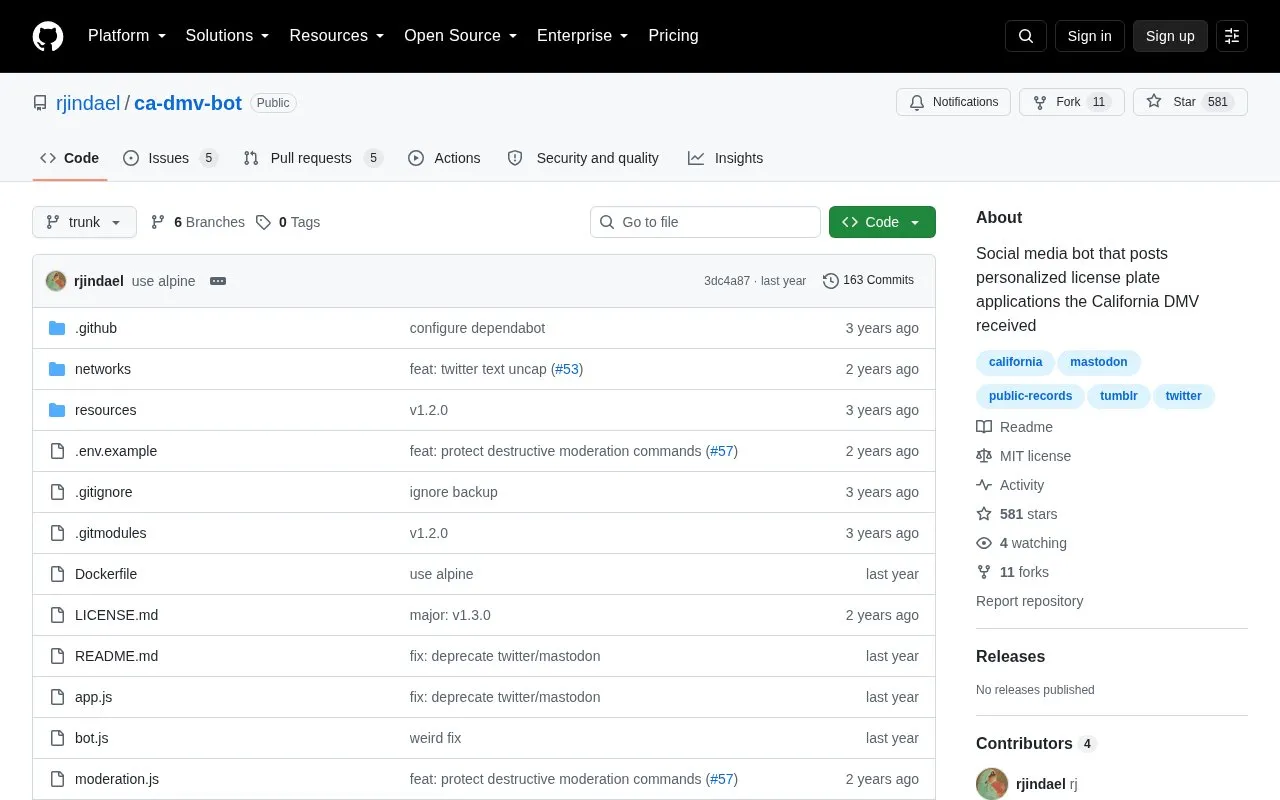Click the branches icon beside 6 Branches
The image size is (1280, 800).
coord(158,222)
